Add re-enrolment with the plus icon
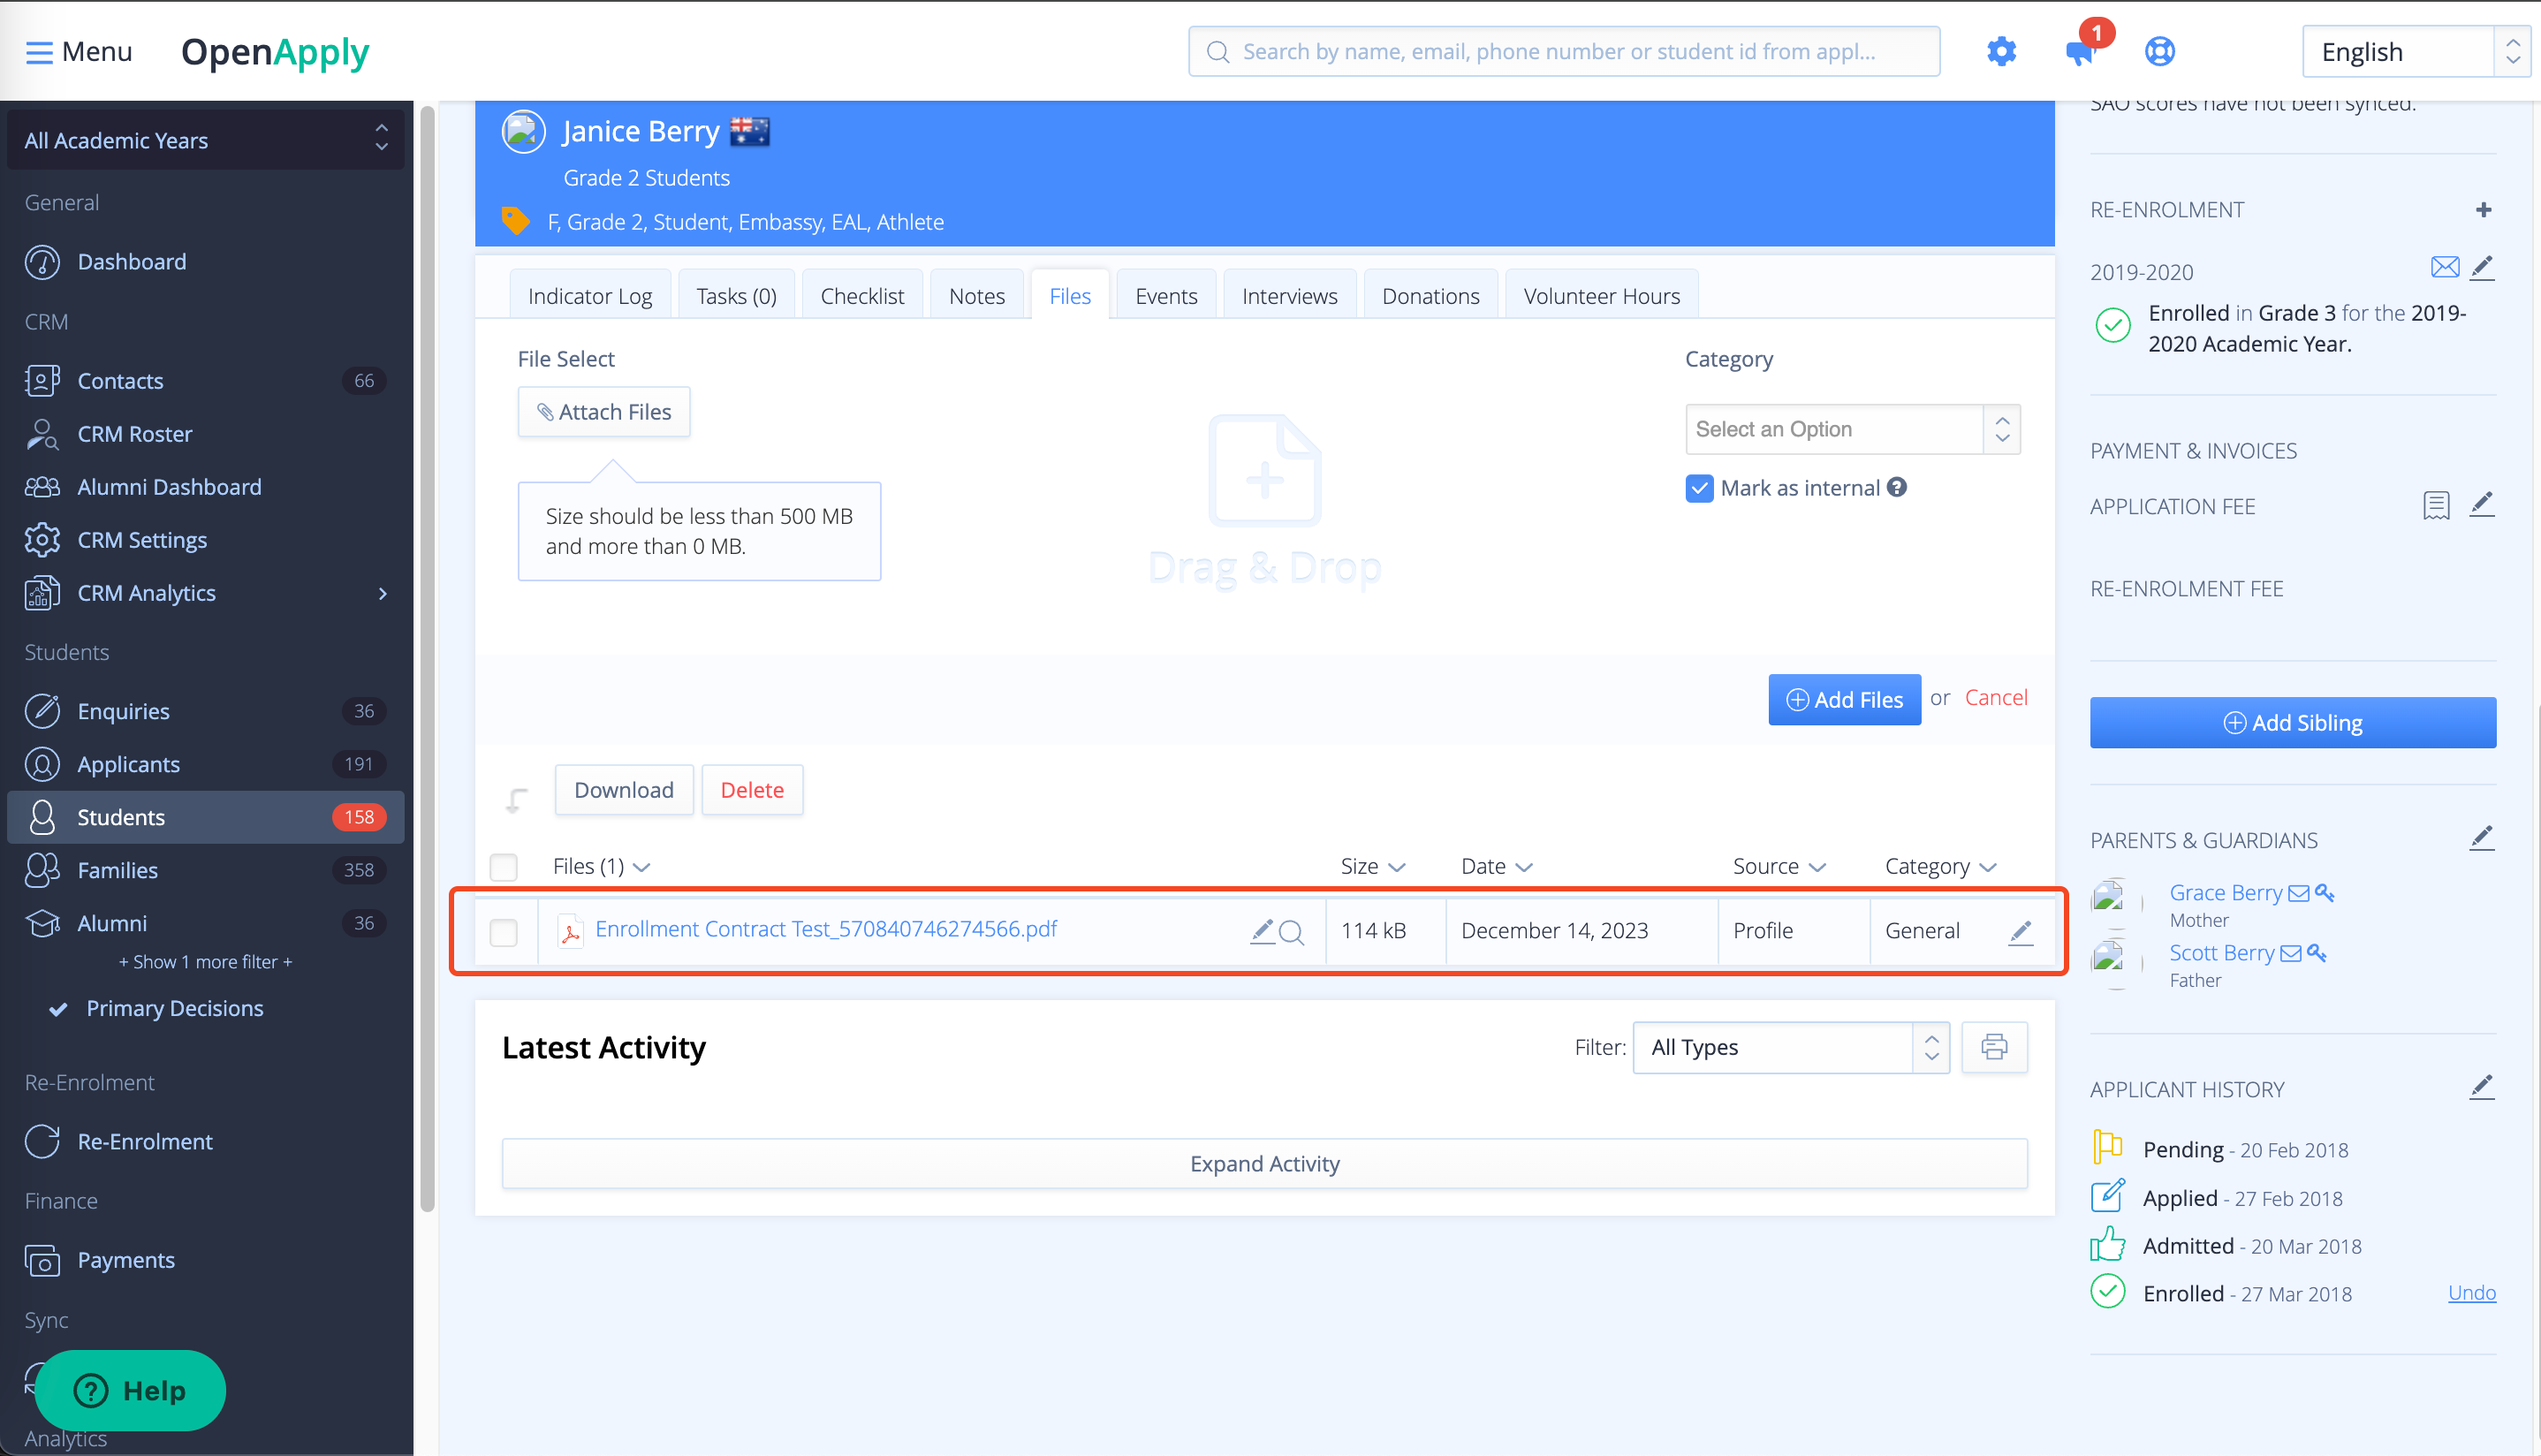Image resolution: width=2541 pixels, height=1456 pixels. (x=2483, y=210)
